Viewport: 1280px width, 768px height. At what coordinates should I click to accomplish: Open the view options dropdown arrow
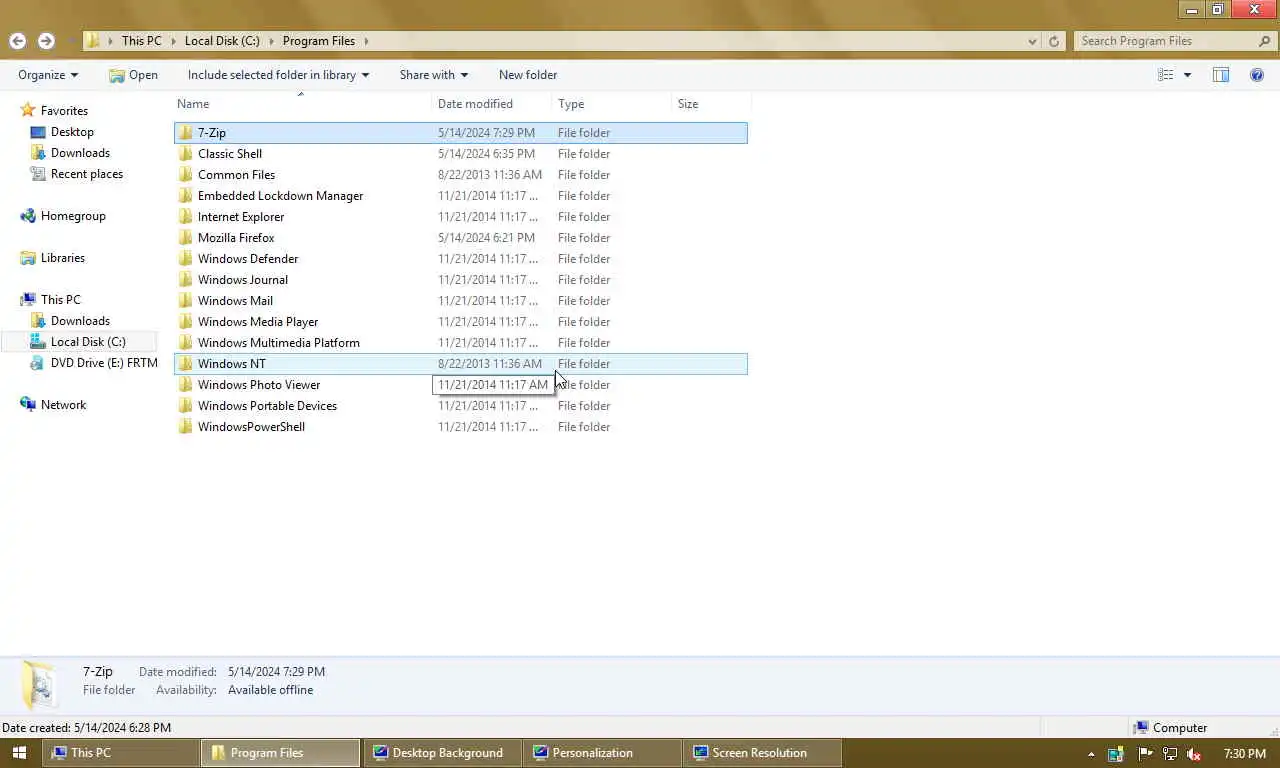(x=1187, y=75)
